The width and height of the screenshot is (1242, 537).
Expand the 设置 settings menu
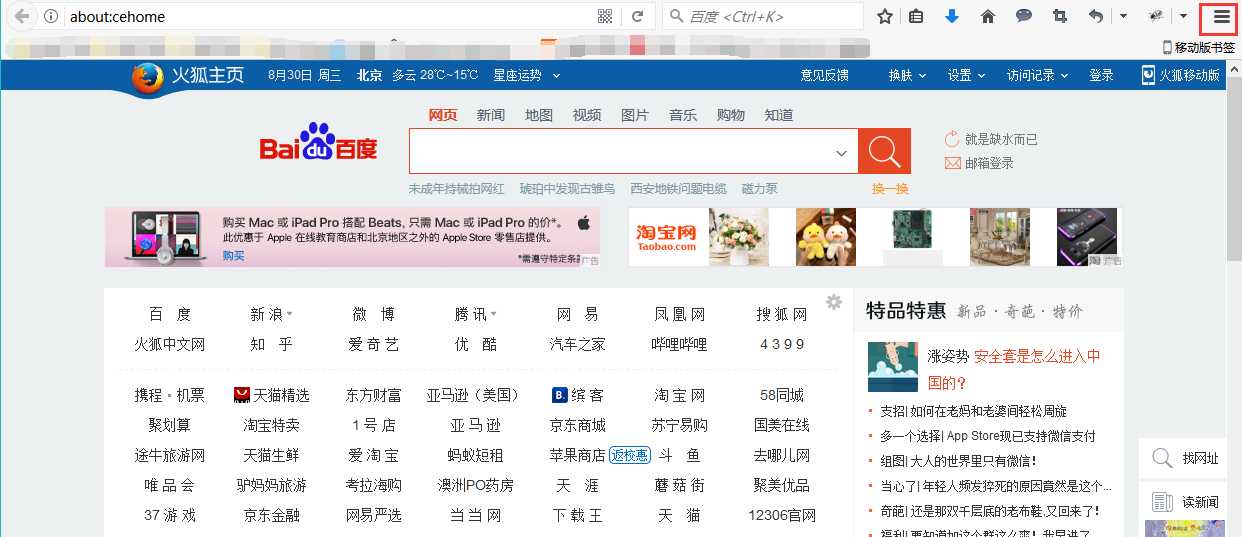click(x=966, y=76)
